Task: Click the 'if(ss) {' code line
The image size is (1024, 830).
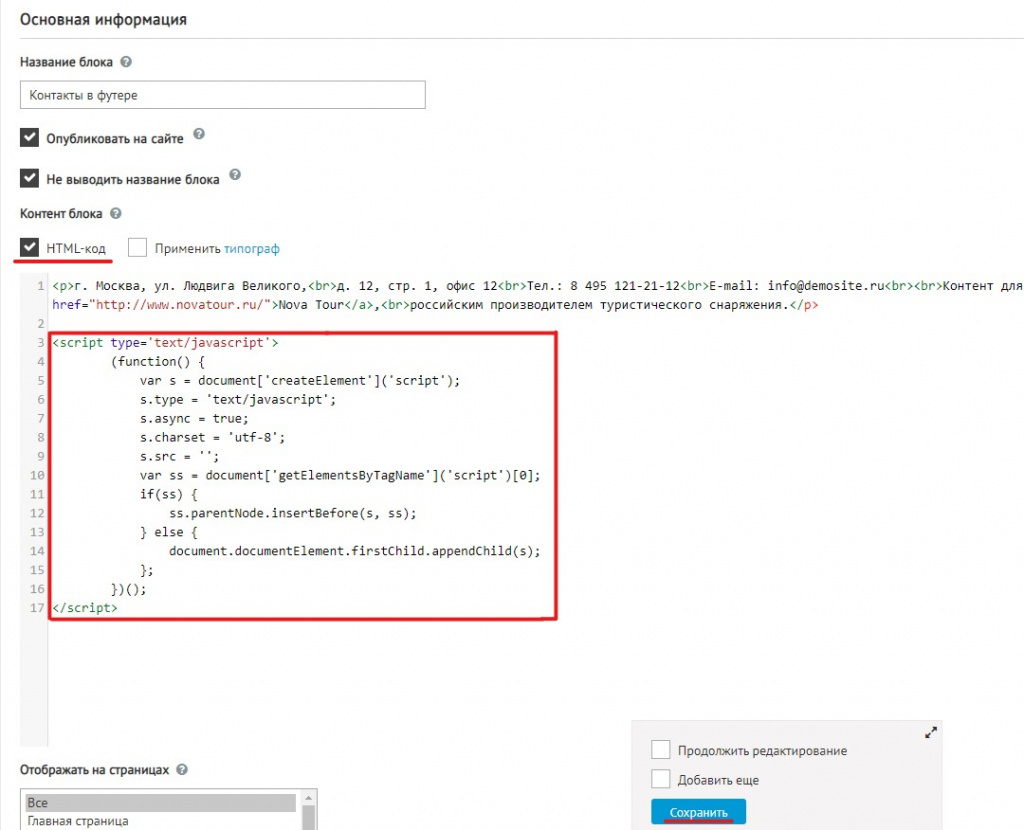Action: [168, 494]
